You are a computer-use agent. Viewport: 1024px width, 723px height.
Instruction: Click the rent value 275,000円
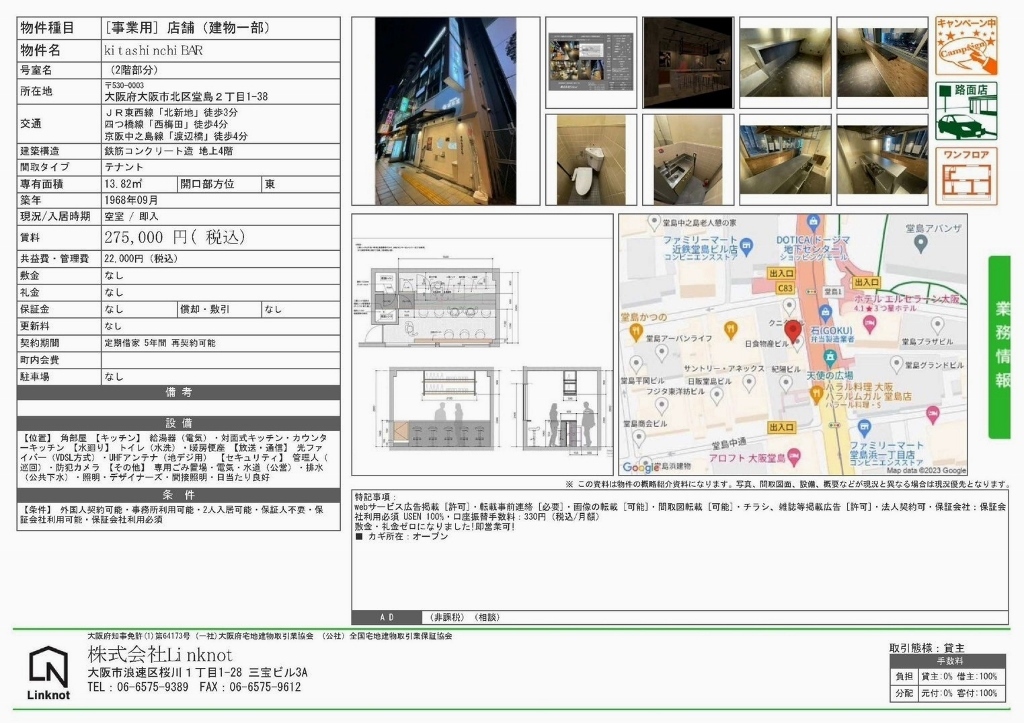[174, 237]
